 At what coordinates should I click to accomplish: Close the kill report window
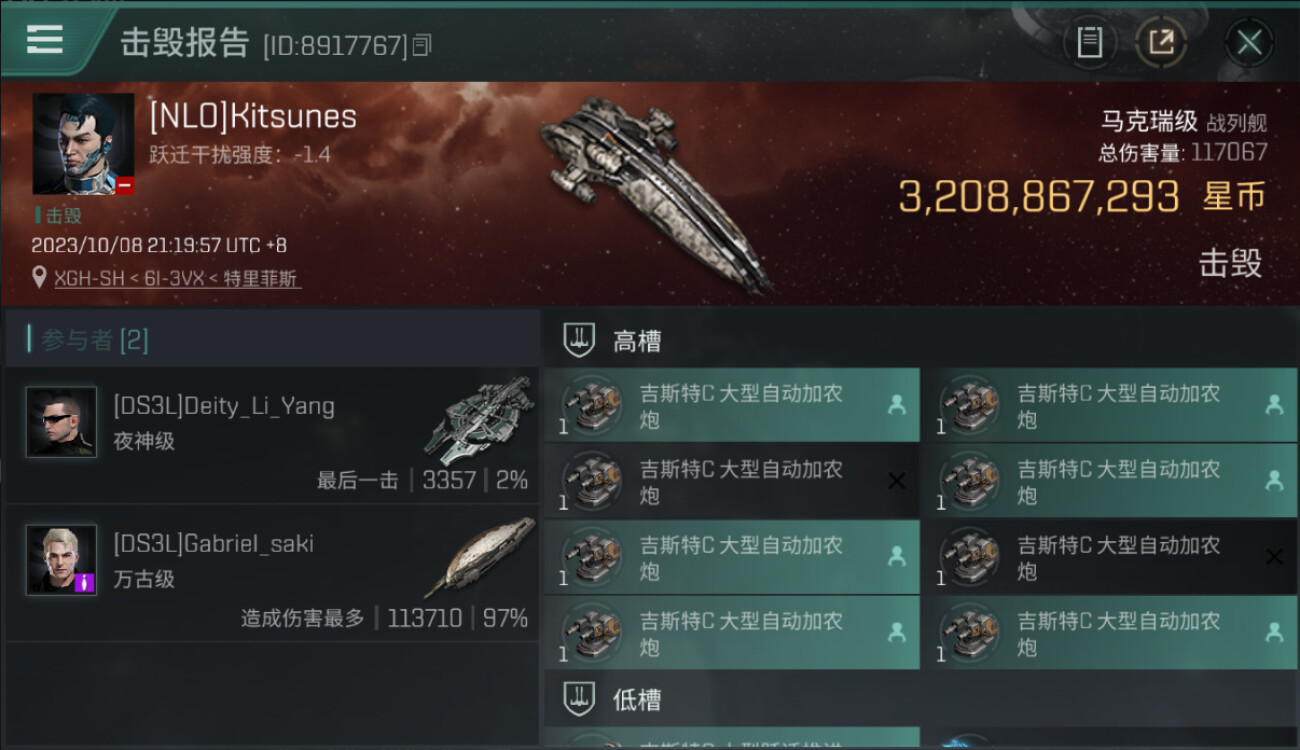1249,42
